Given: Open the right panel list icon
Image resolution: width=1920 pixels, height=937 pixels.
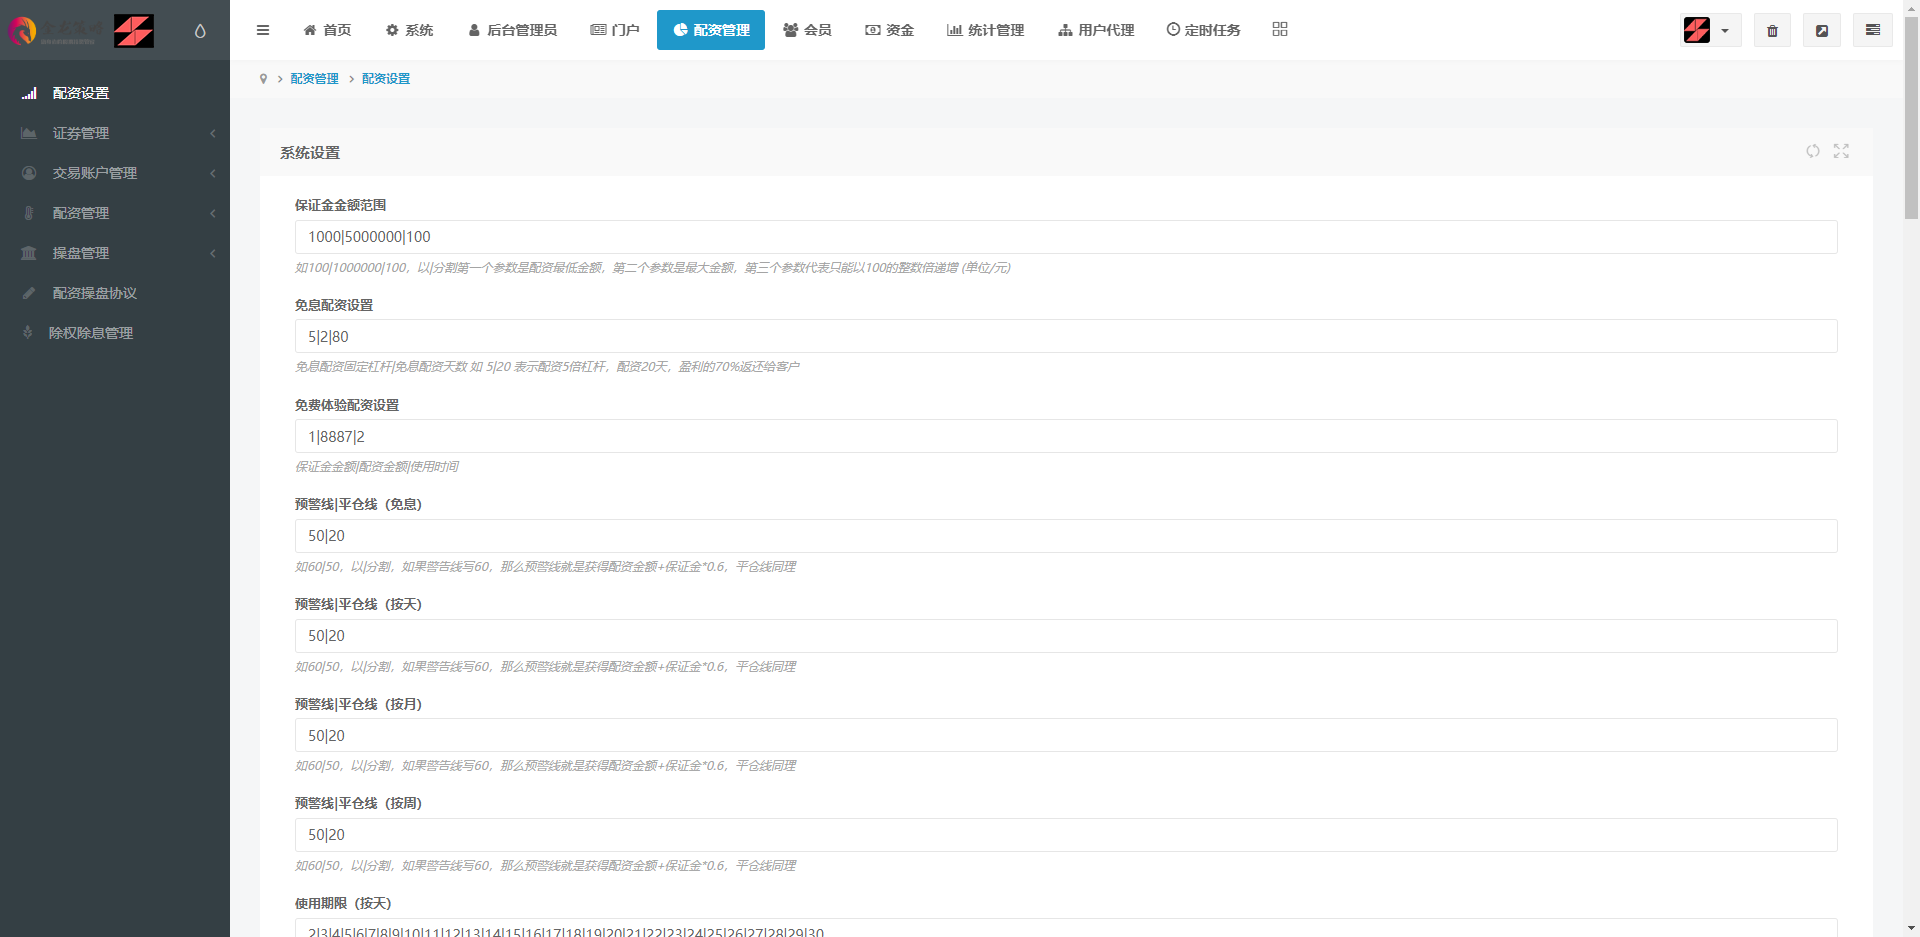Looking at the screenshot, I should (x=1873, y=30).
